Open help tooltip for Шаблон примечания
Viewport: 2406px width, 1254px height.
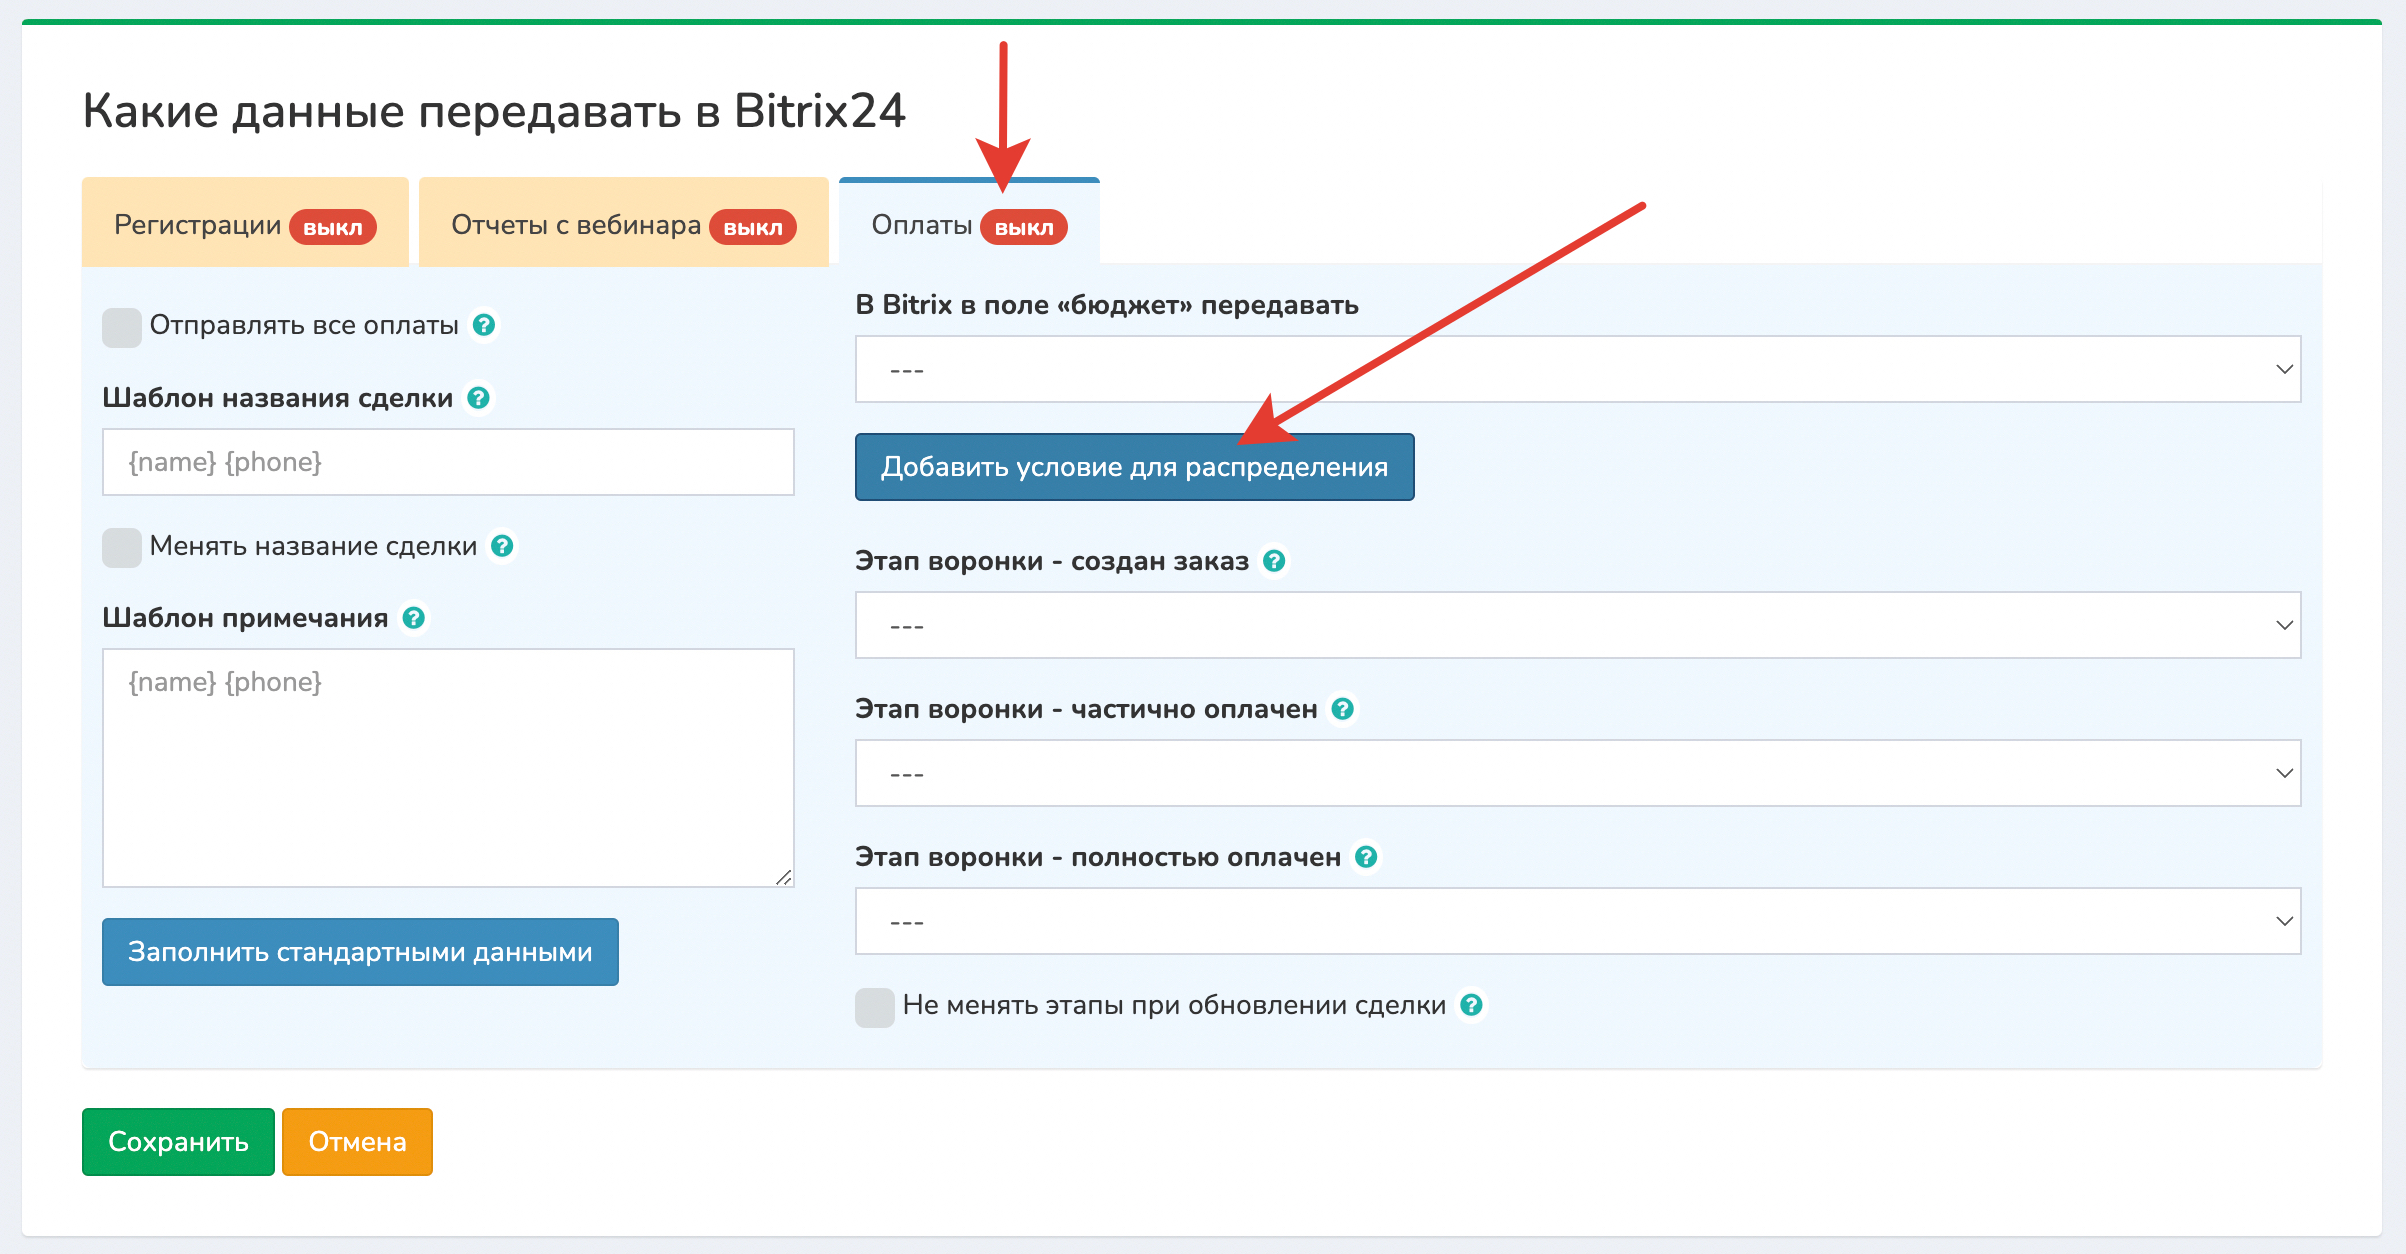click(x=414, y=618)
